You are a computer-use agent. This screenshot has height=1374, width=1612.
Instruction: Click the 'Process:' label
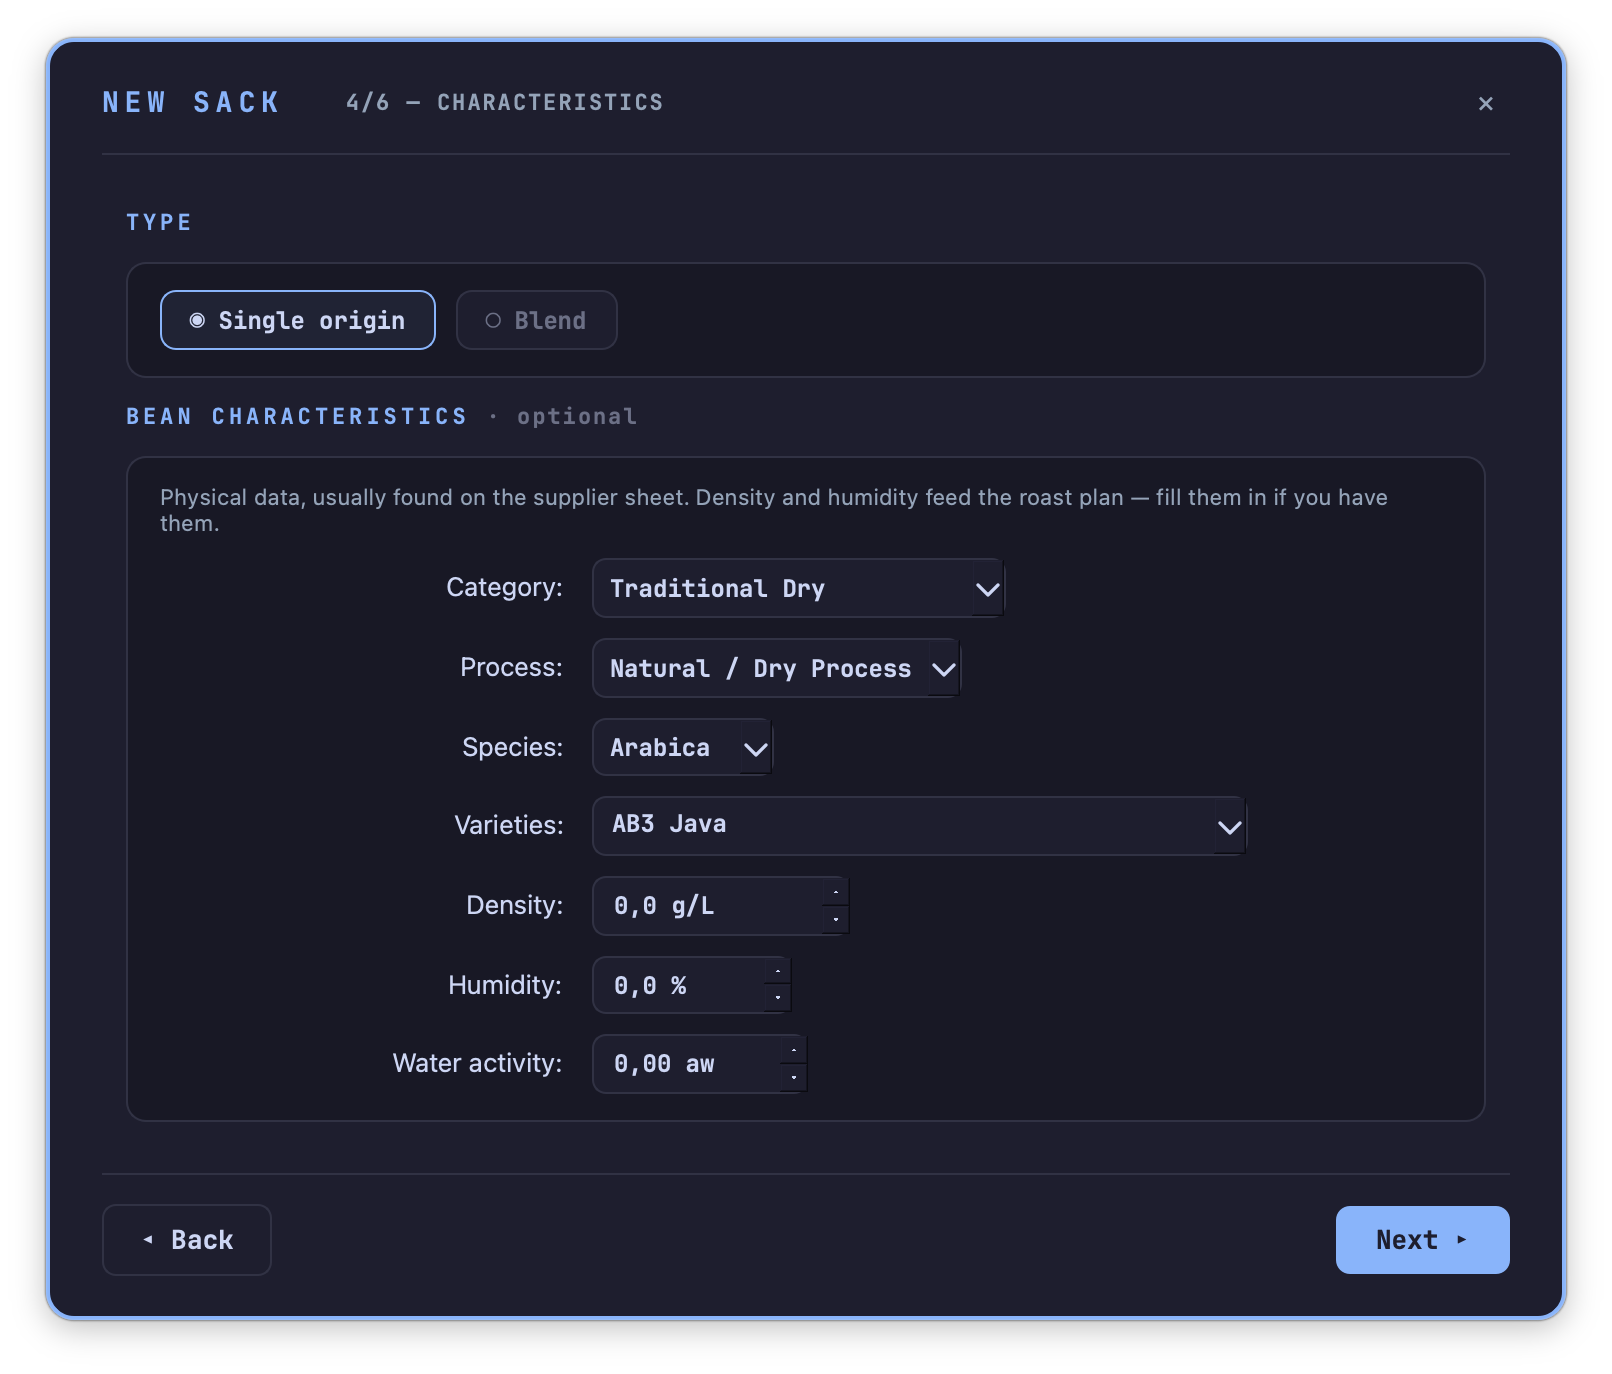coord(512,667)
